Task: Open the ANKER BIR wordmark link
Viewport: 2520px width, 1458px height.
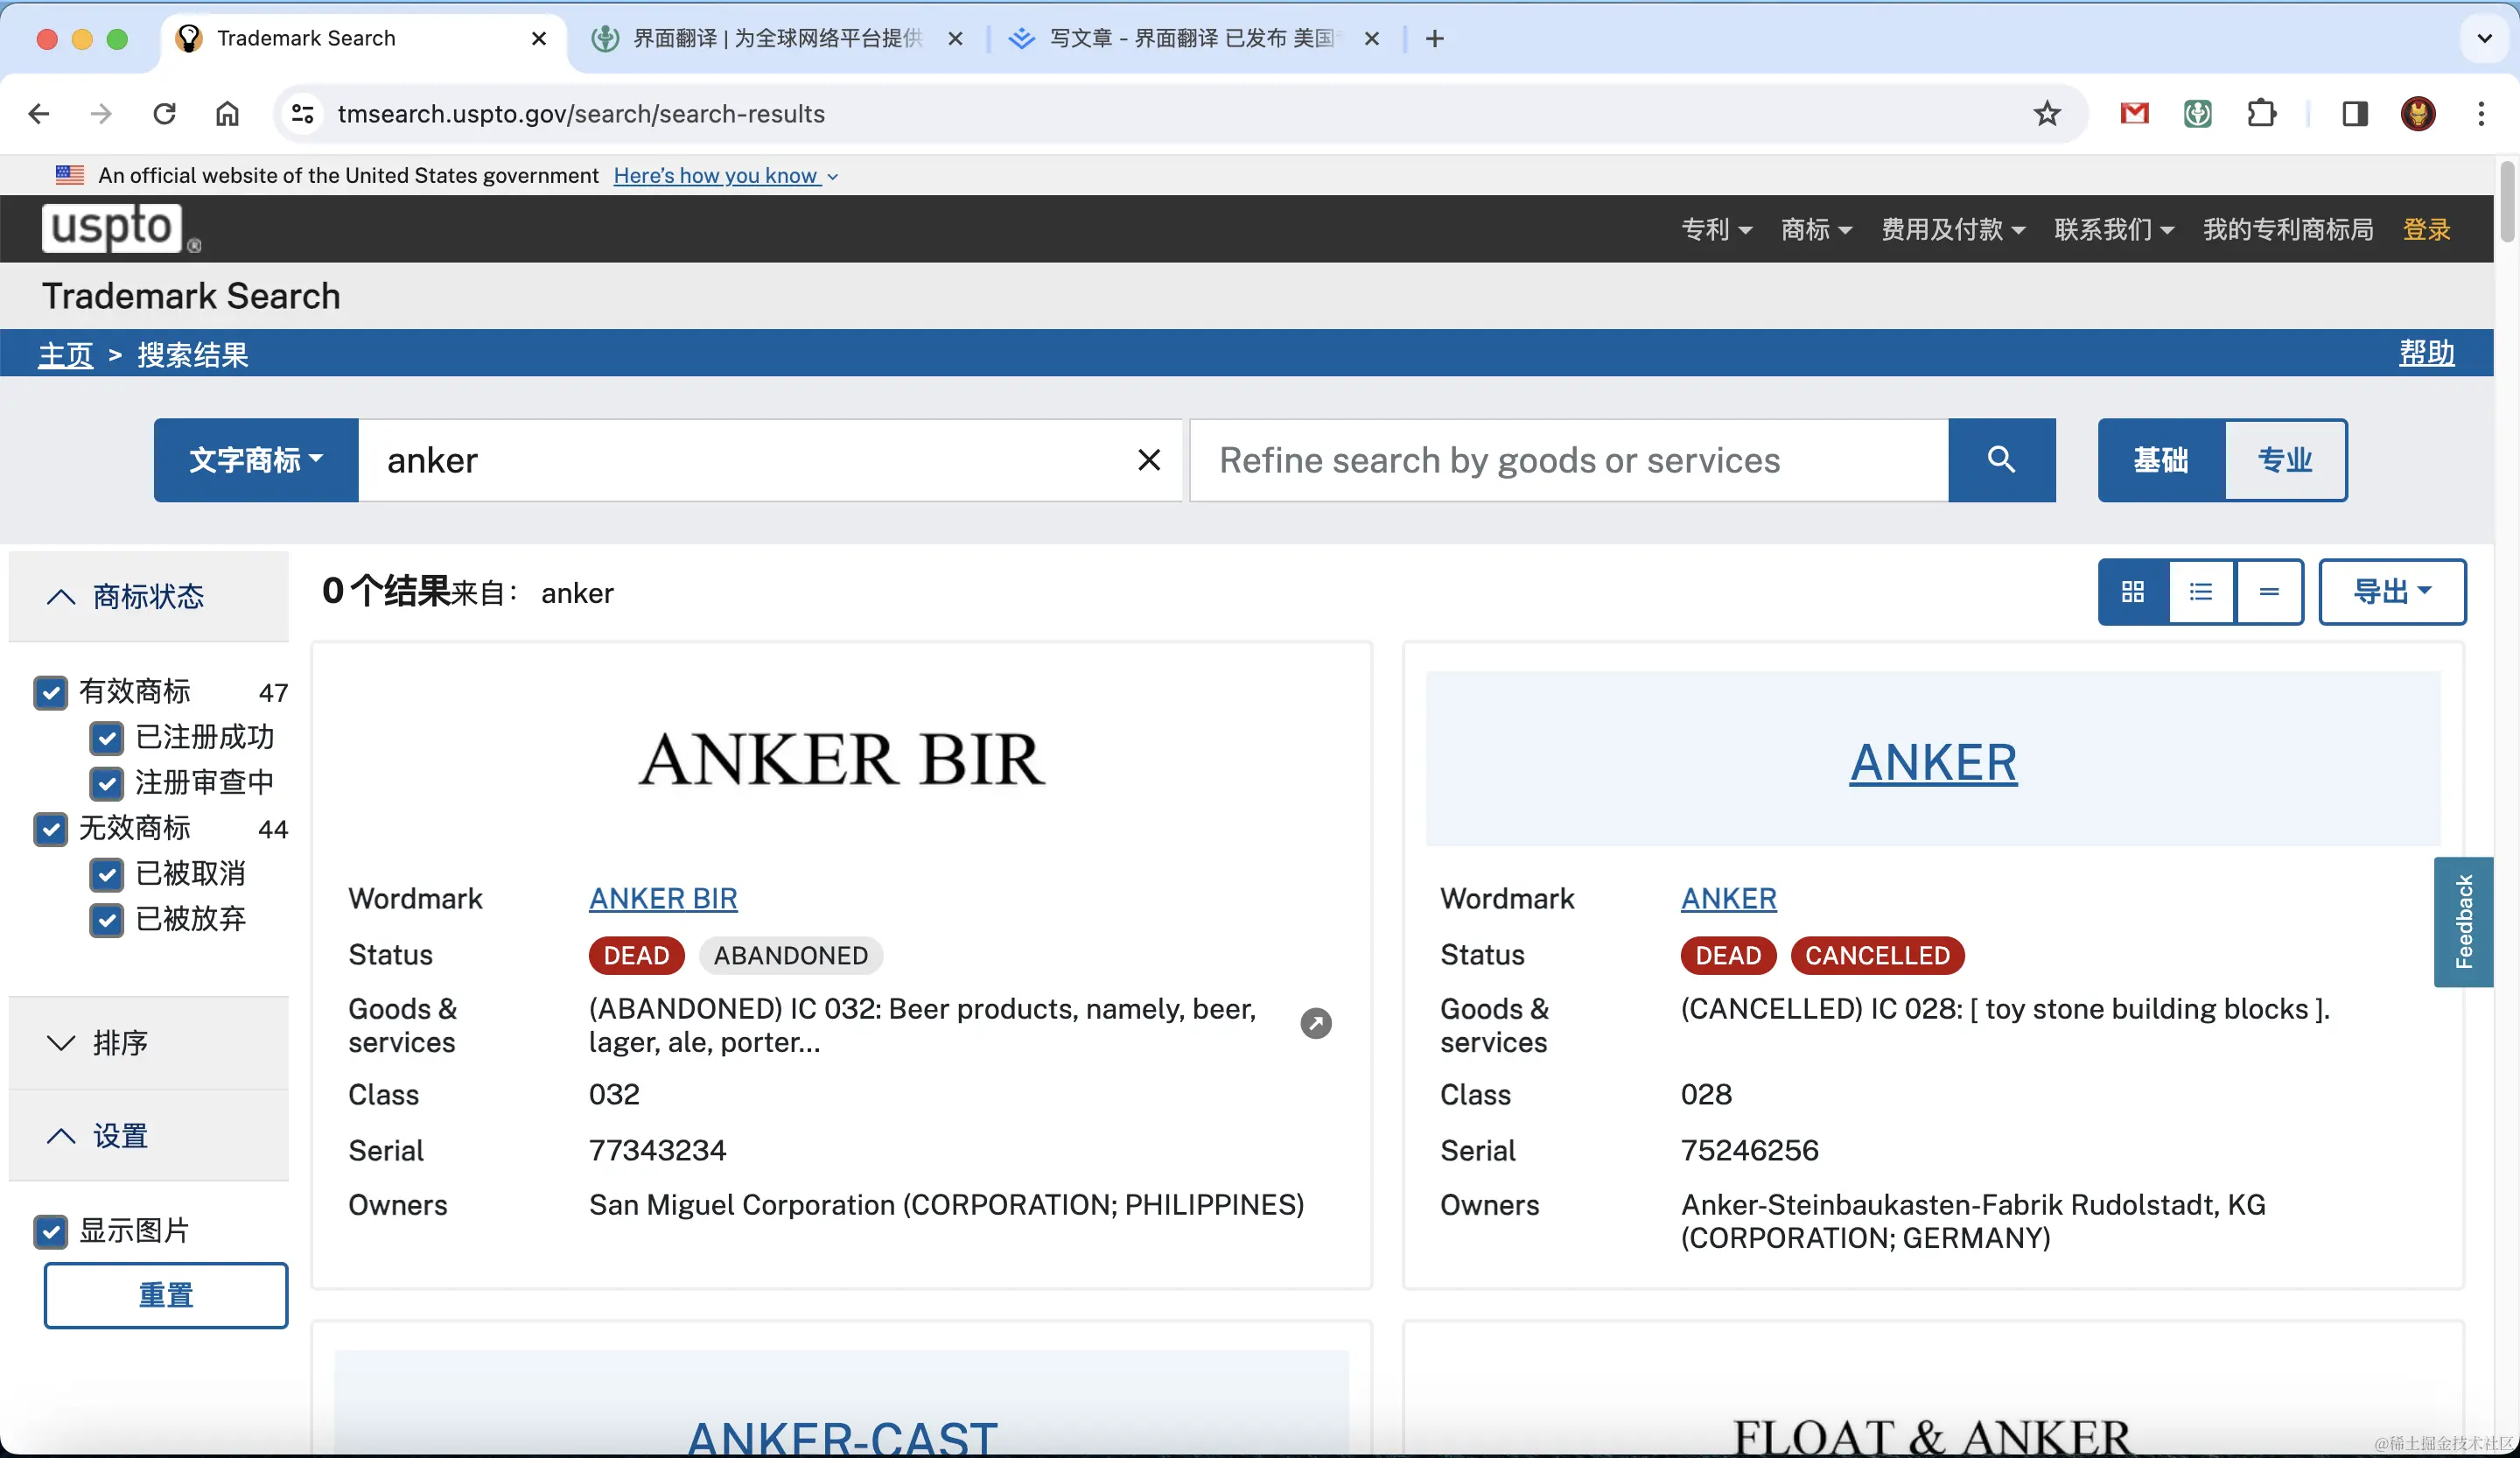Action: 663,898
